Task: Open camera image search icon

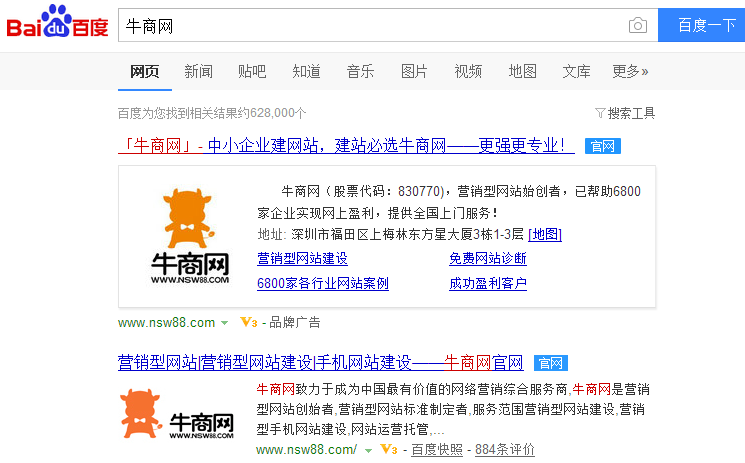Action: pyautogui.click(x=638, y=25)
